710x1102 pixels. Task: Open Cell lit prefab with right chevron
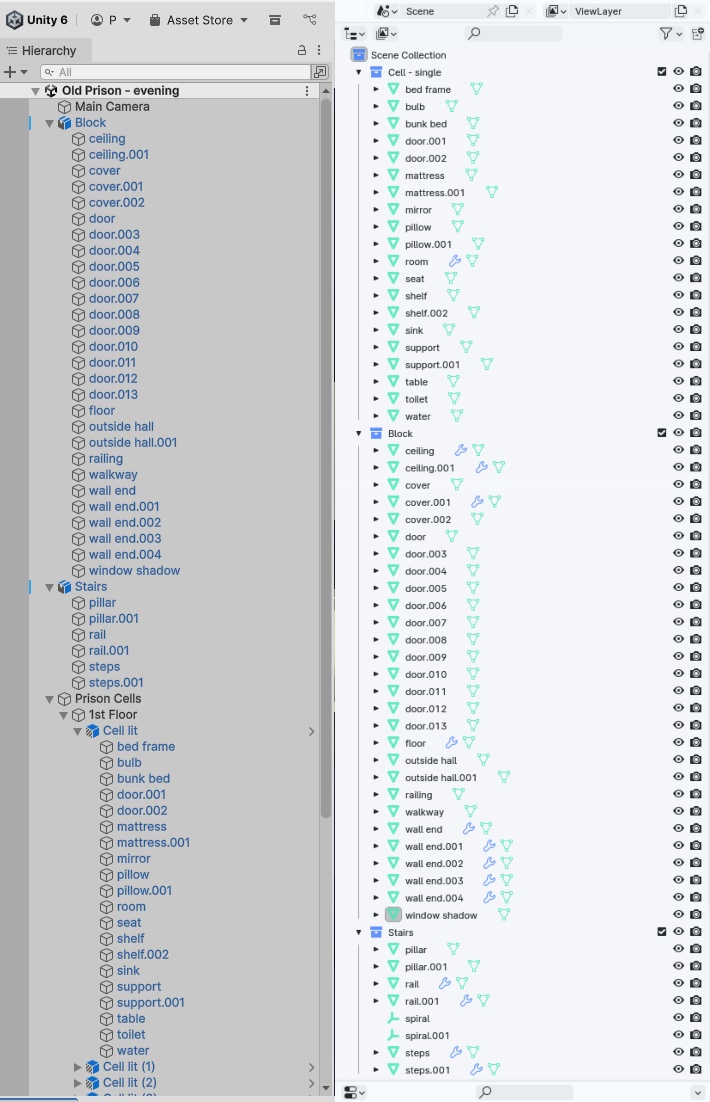coord(311,732)
